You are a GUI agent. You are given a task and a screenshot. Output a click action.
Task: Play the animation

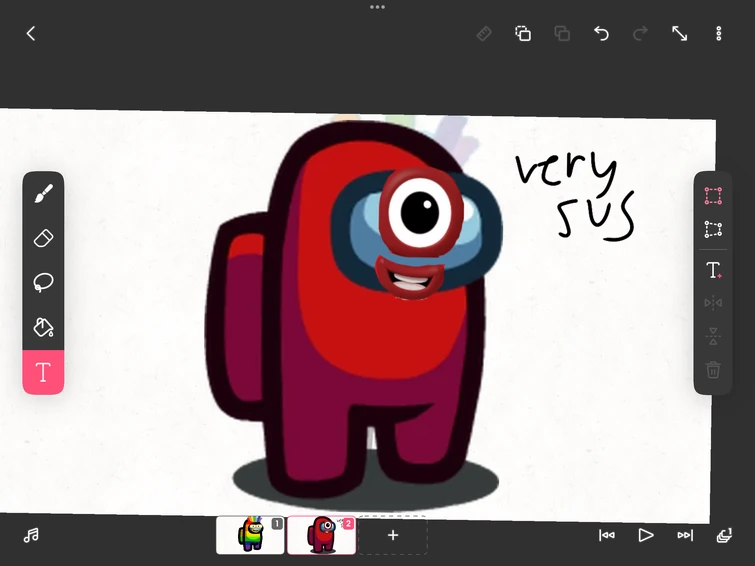point(646,535)
